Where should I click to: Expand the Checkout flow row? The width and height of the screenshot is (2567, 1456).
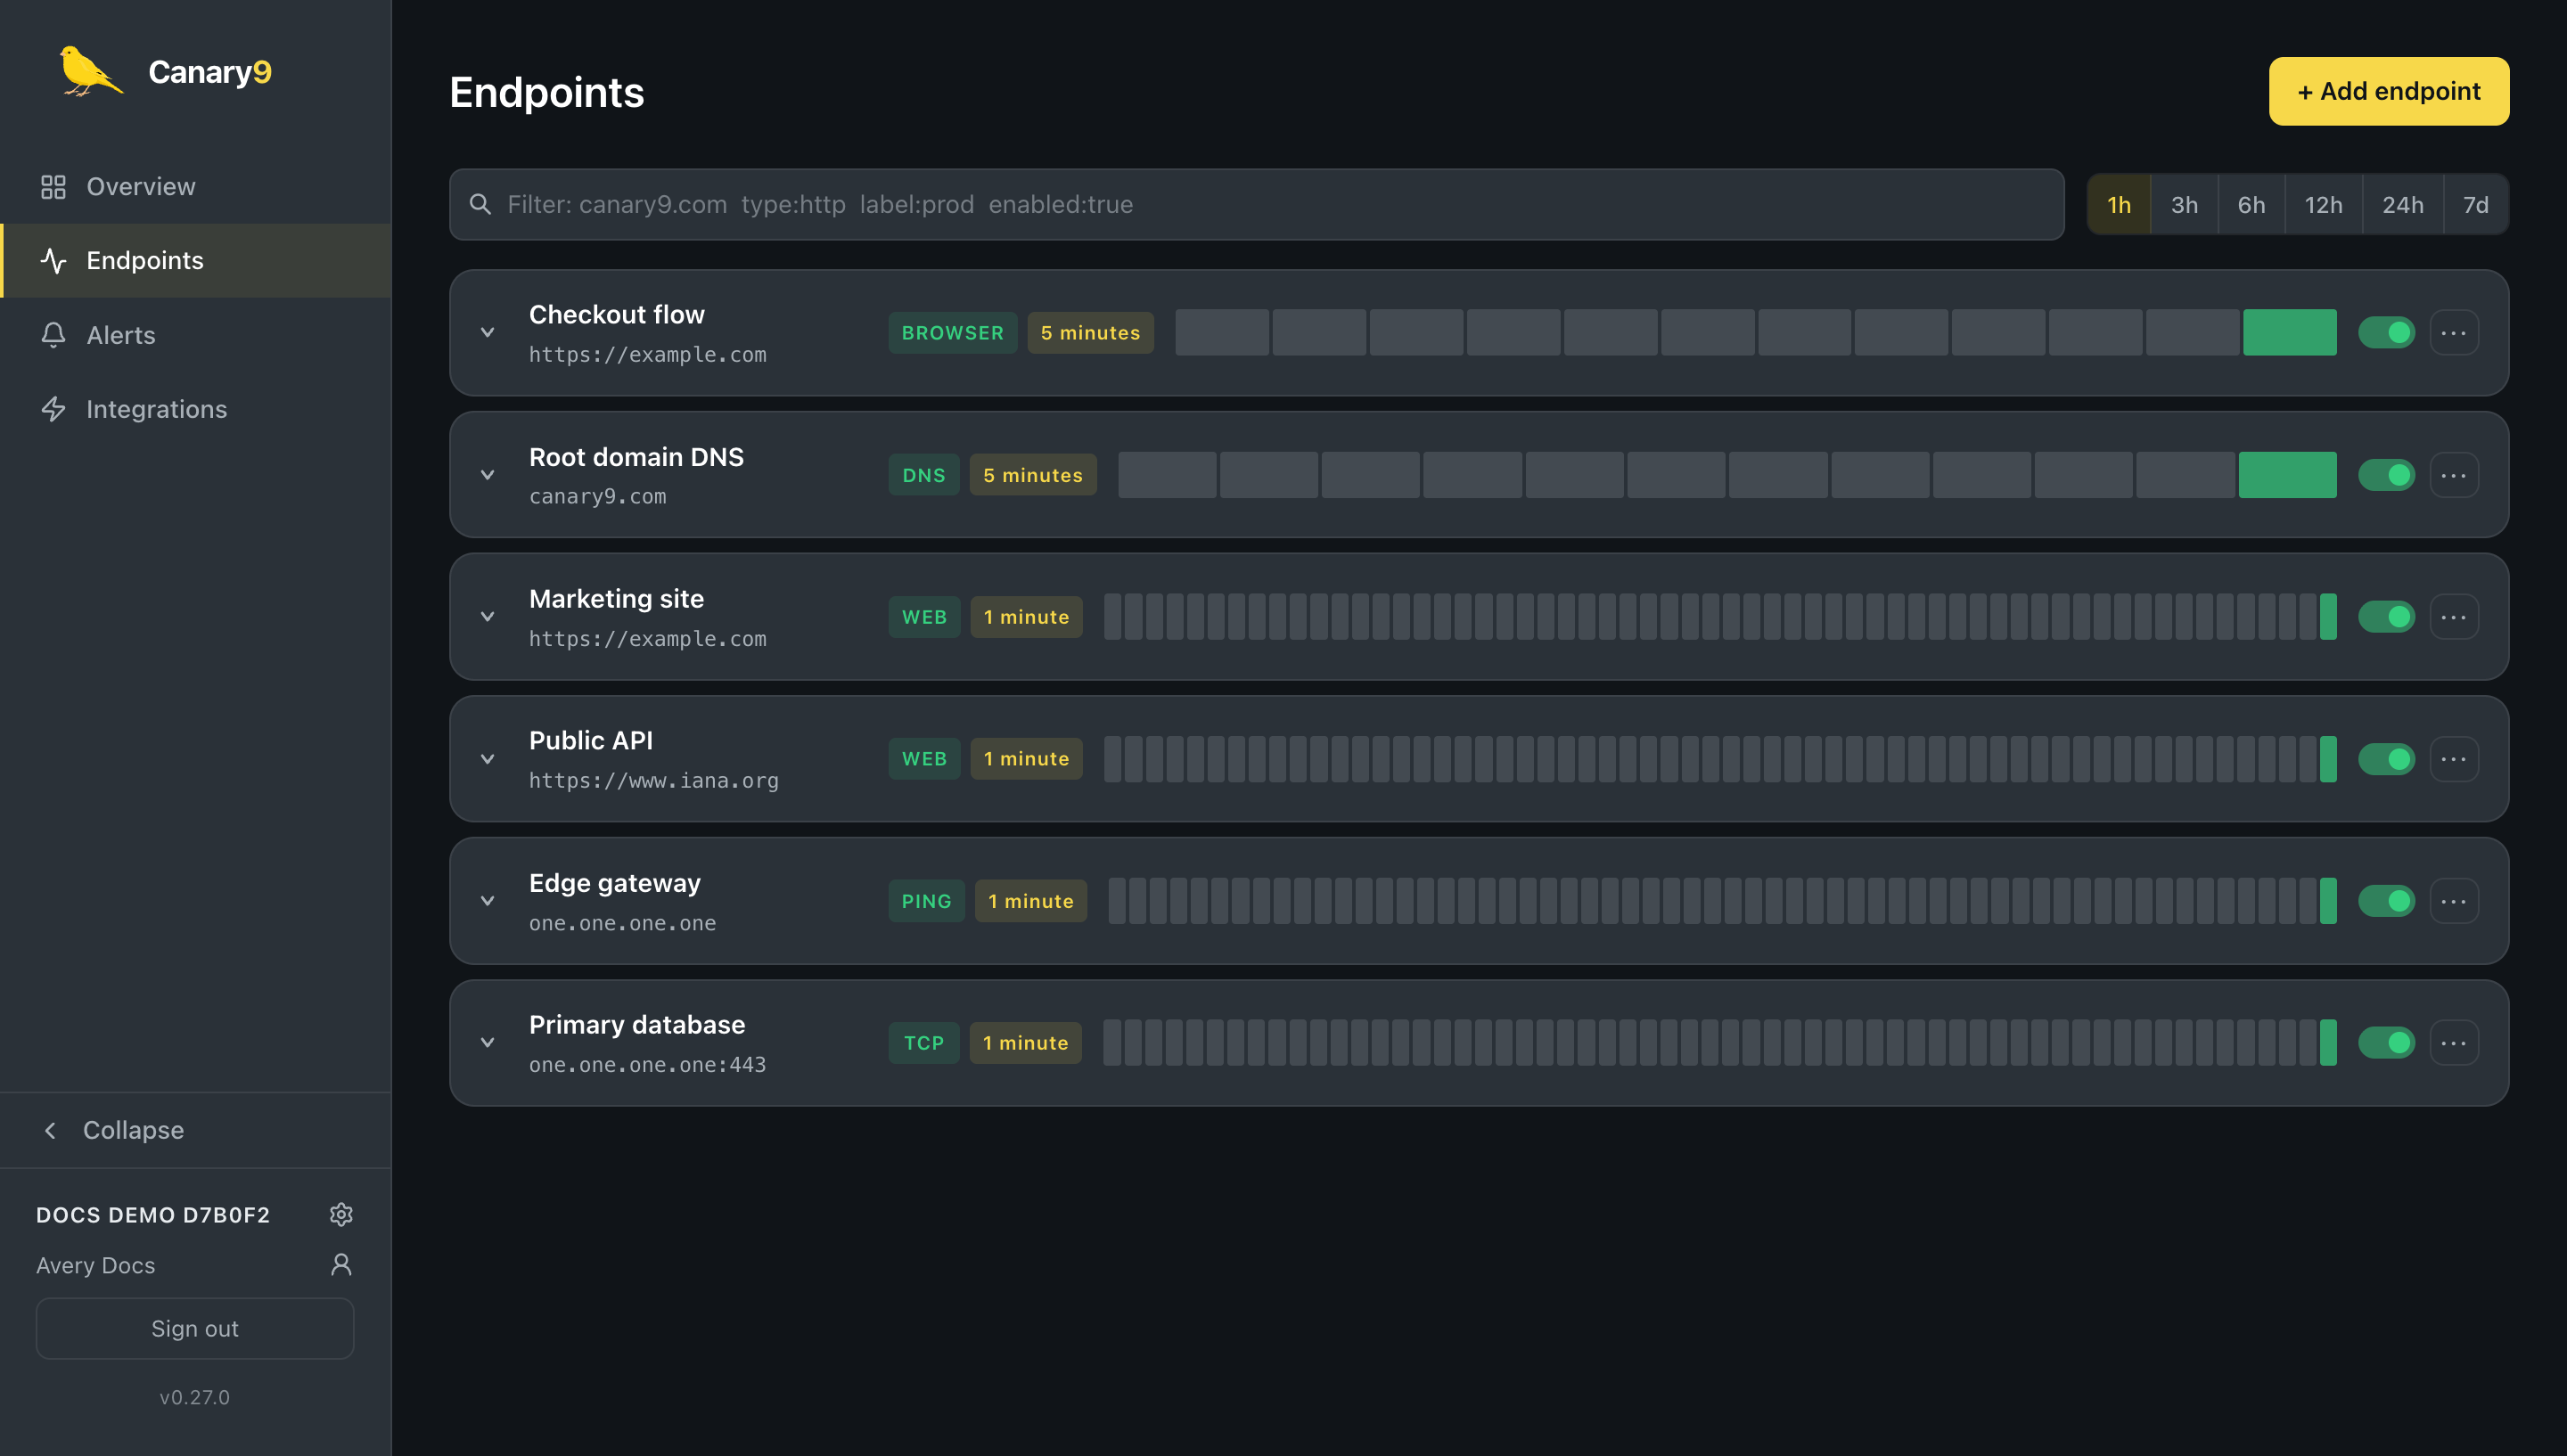coord(487,333)
